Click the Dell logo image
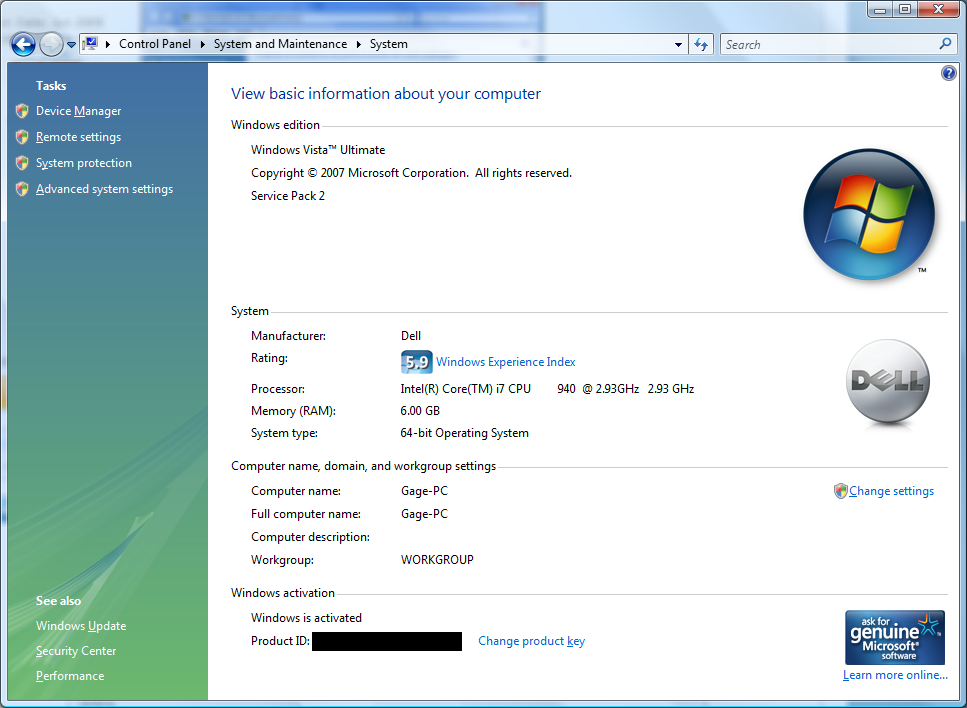Viewport: 967px width, 708px height. point(887,382)
